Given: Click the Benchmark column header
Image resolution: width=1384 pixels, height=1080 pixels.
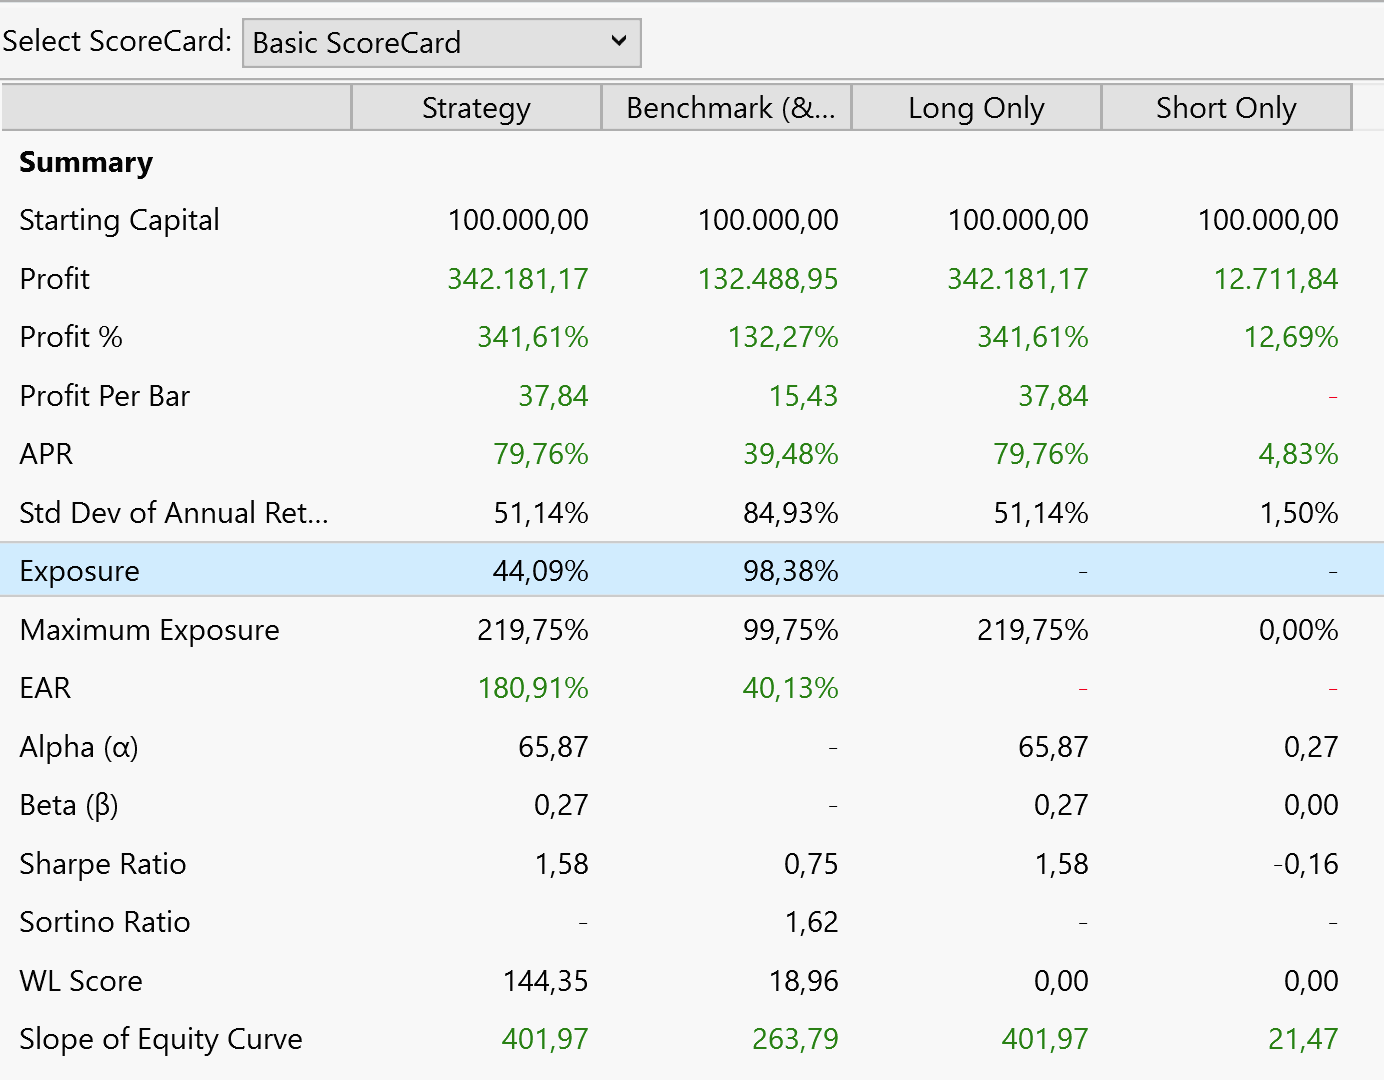Looking at the screenshot, I should [727, 108].
